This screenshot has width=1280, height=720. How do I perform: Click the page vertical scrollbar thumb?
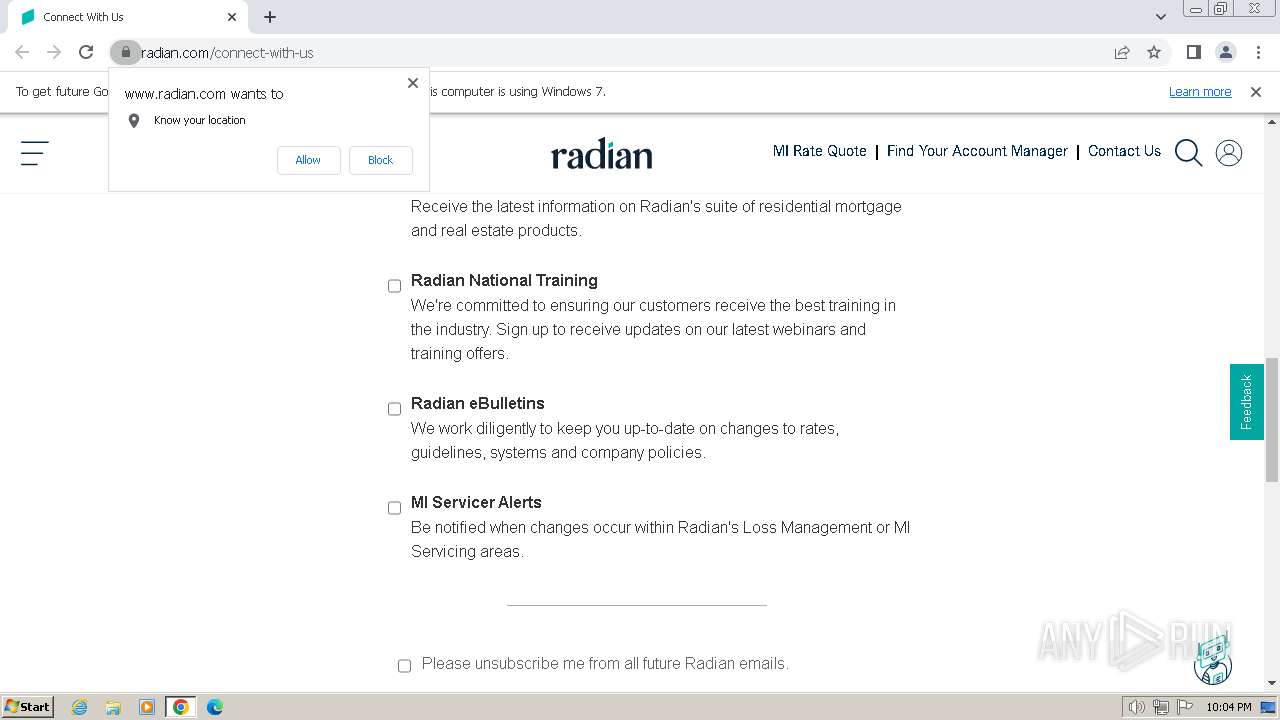coord(1272,420)
